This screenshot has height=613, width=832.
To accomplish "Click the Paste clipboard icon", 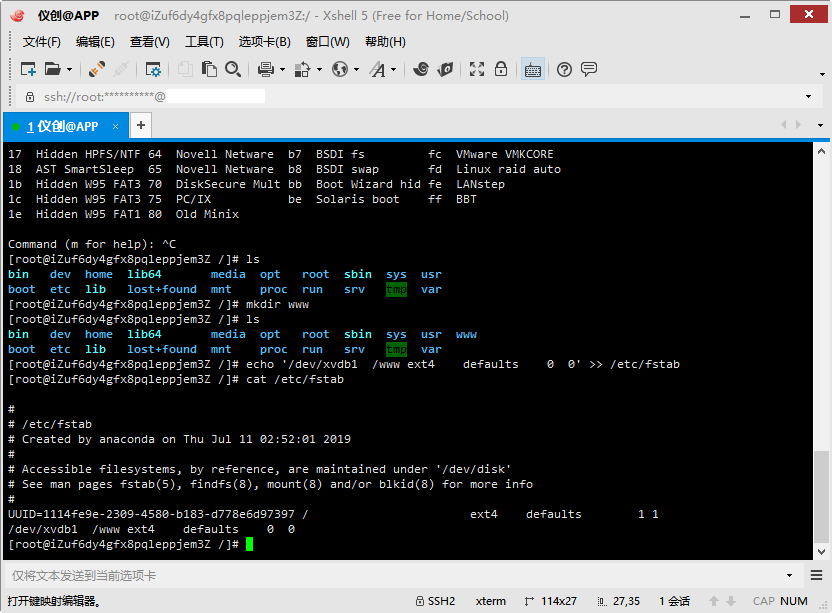I will click(x=209, y=69).
